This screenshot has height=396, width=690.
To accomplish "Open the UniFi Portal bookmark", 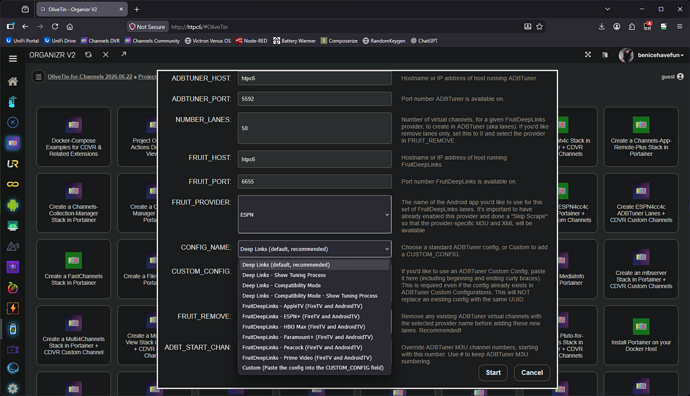I will coord(22,41).
